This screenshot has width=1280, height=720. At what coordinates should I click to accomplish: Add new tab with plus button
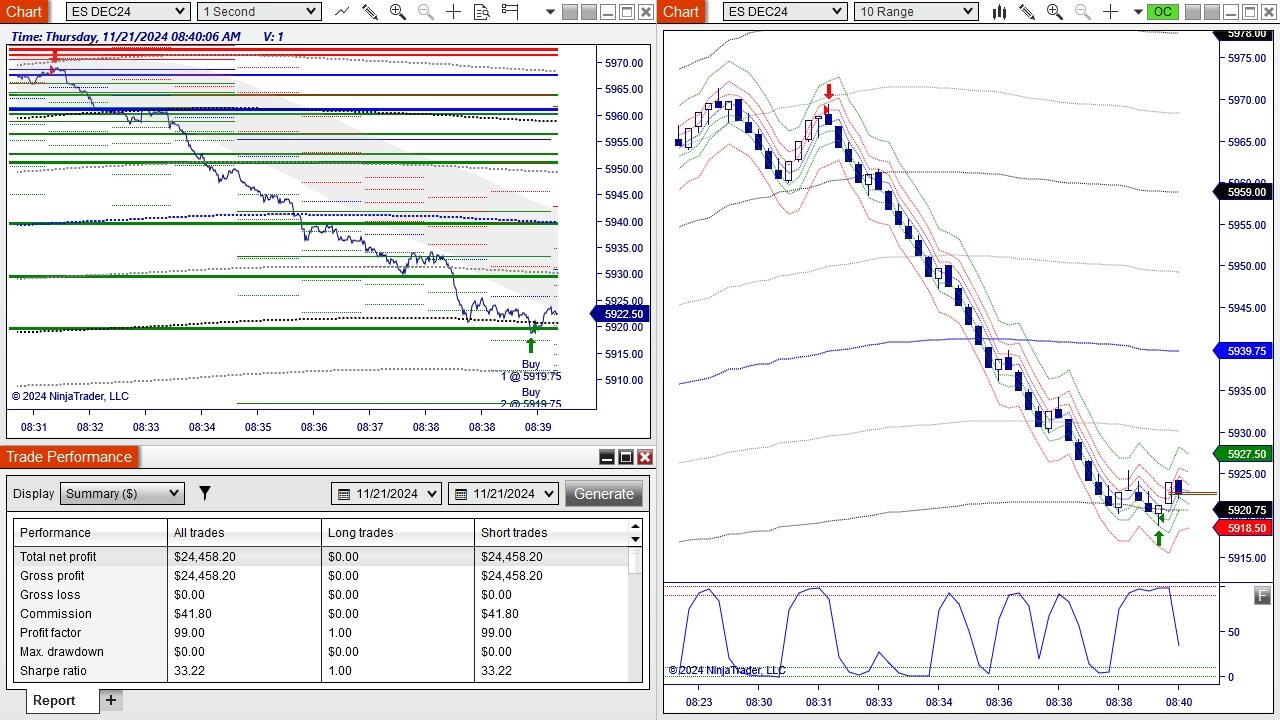click(x=111, y=700)
